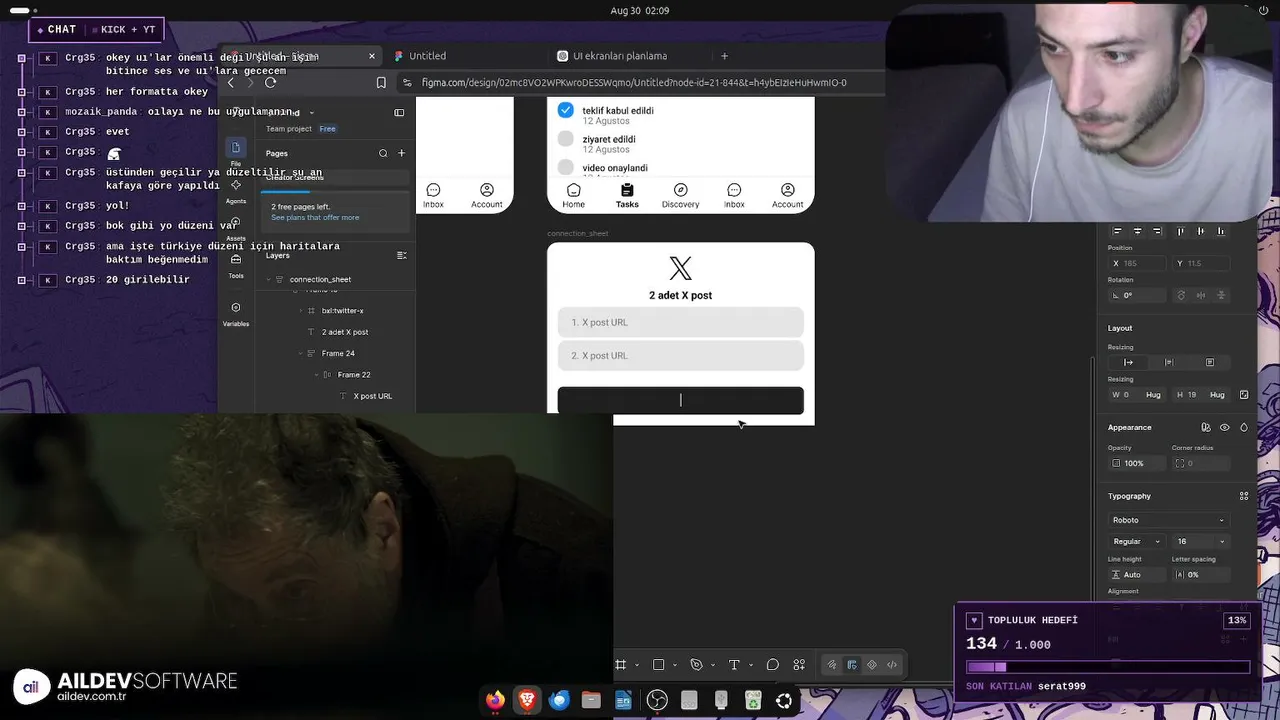This screenshot has width=1280, height=720.
Task: Switch to Dev Mode code icon
Action: tap(892, 665)
